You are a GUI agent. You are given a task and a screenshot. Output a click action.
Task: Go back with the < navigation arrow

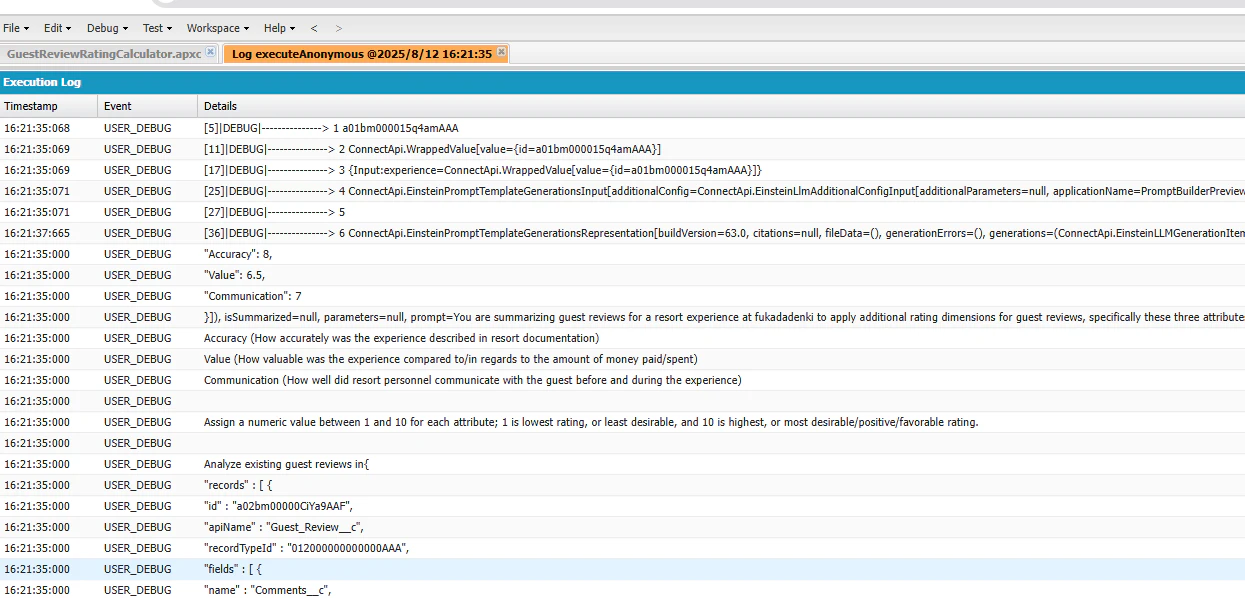[314, 28]
